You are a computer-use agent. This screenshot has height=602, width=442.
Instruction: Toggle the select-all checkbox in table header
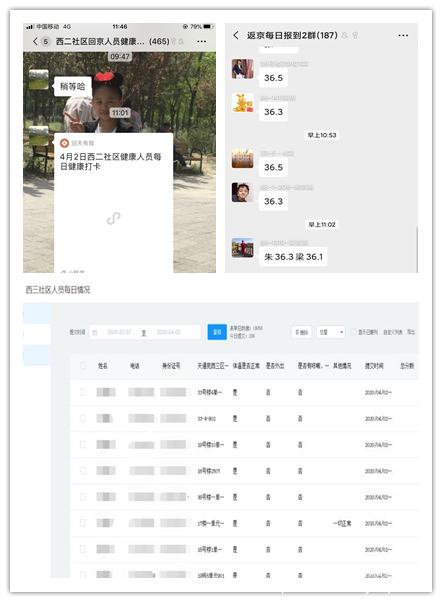(83, 366)
